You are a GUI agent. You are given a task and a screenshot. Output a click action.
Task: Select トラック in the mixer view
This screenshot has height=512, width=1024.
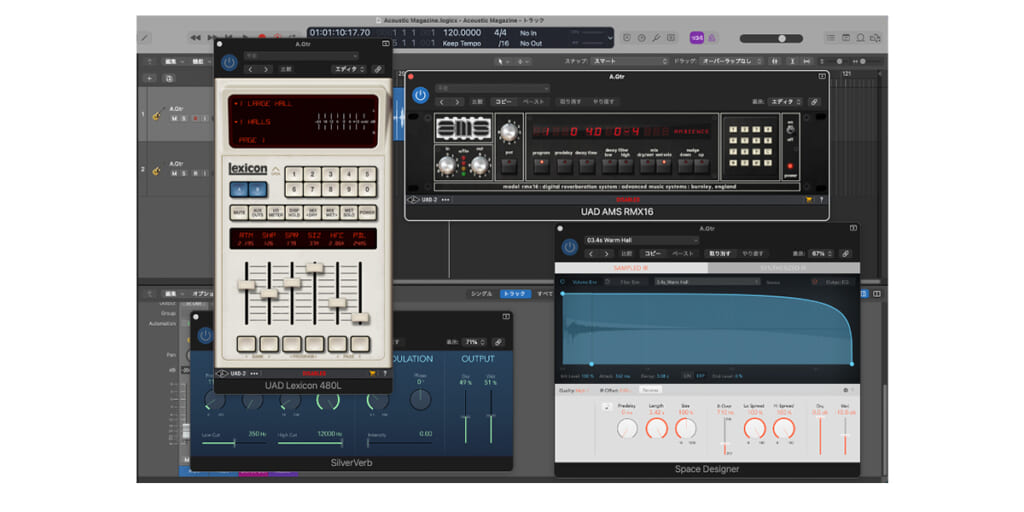pyautogui.click(x=515, y=294)
